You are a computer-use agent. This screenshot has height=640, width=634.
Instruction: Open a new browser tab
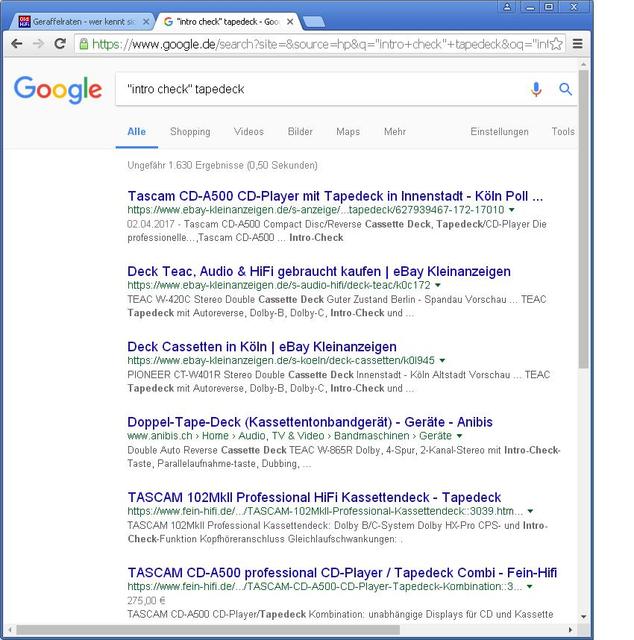tap(314, 22)
